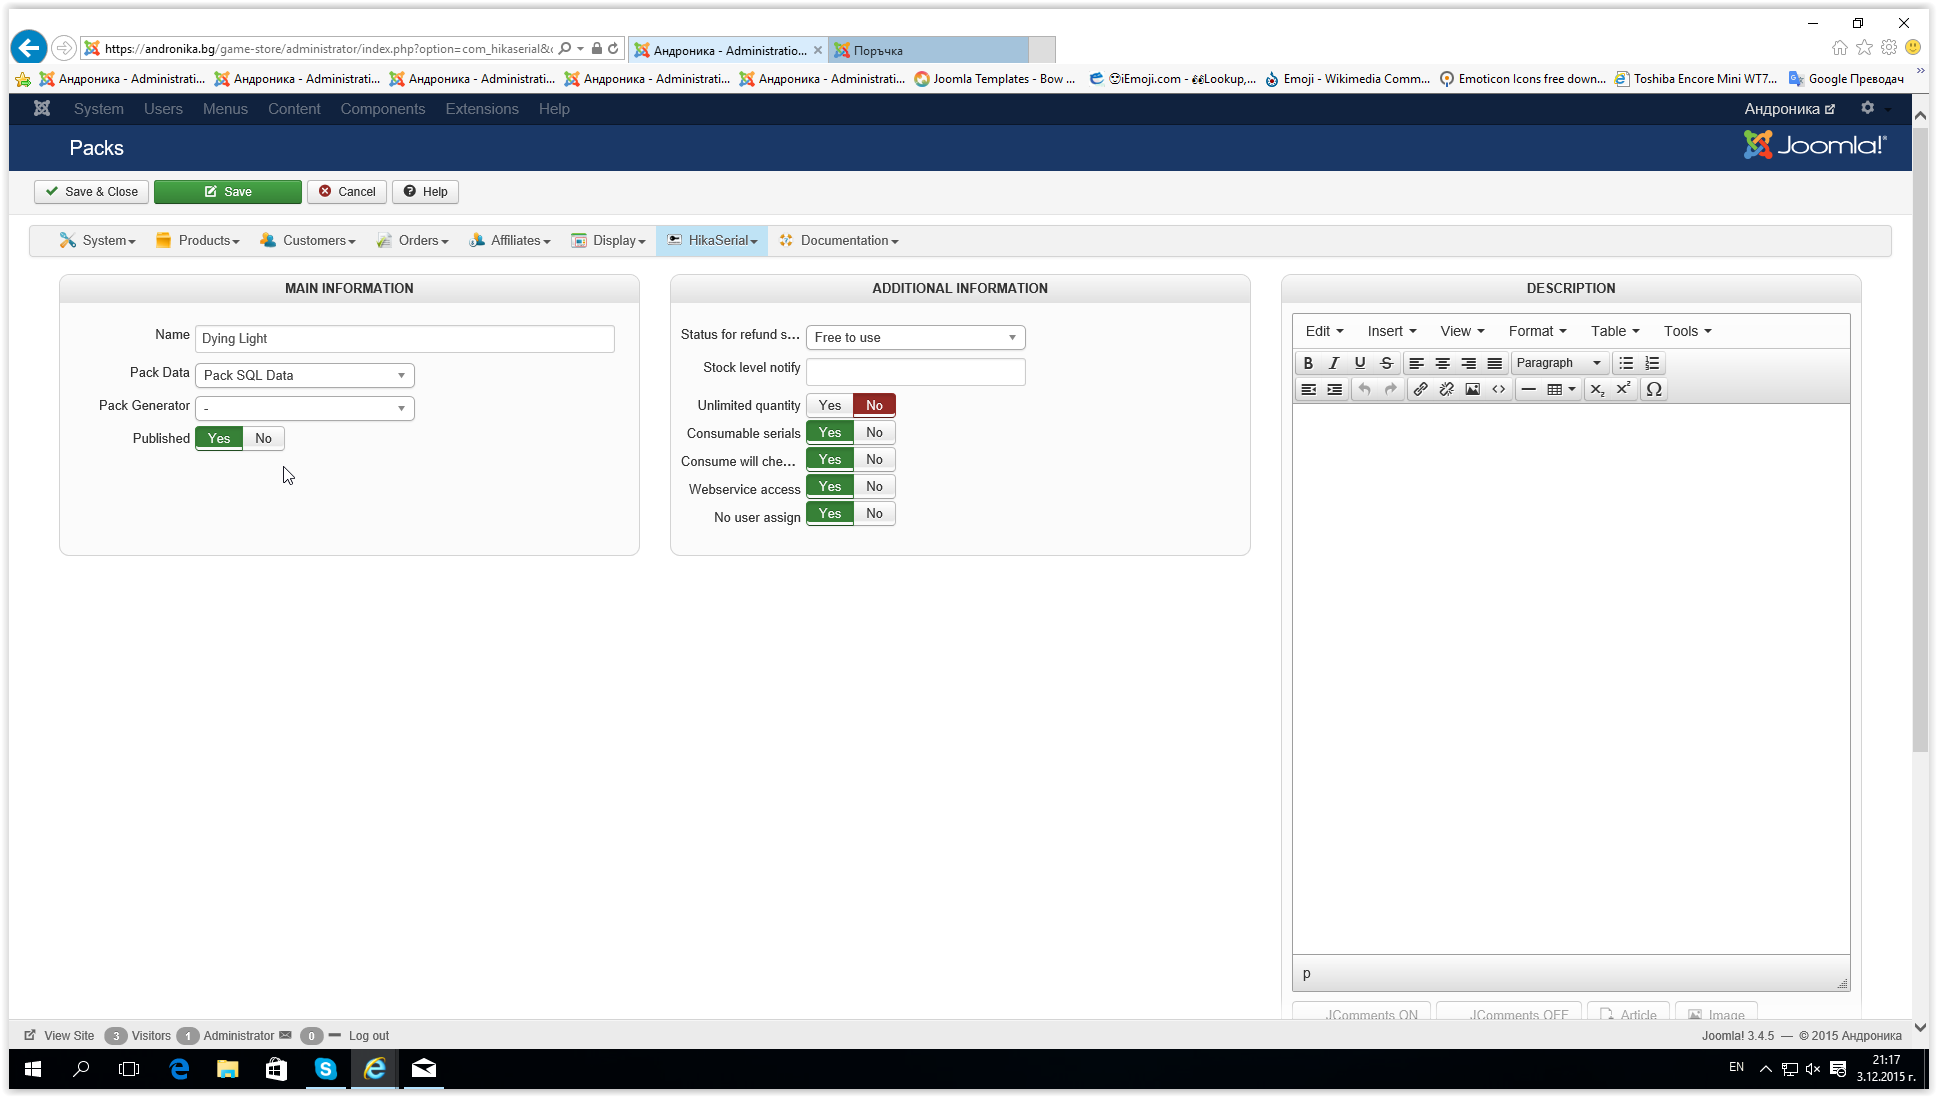
Task: Open the Pack Data dropdown
Action: click(304, 375)
